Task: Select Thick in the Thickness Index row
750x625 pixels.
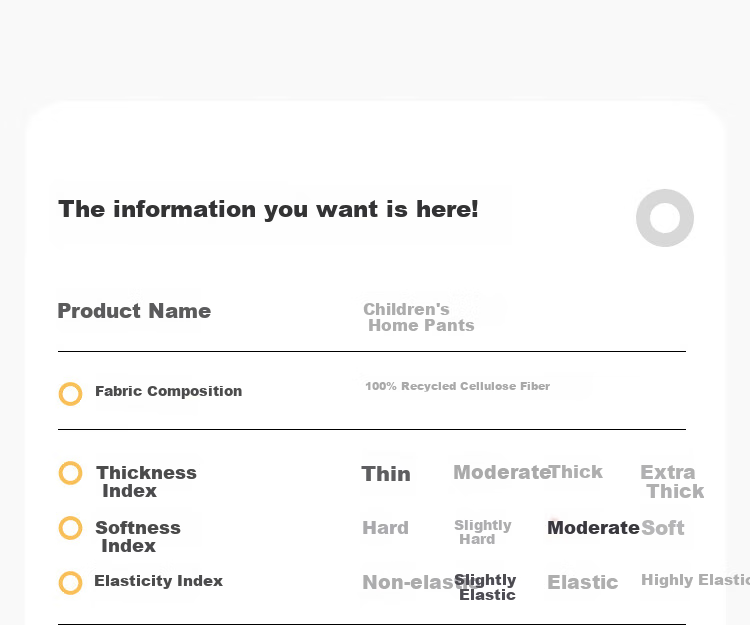Action: 576,472
